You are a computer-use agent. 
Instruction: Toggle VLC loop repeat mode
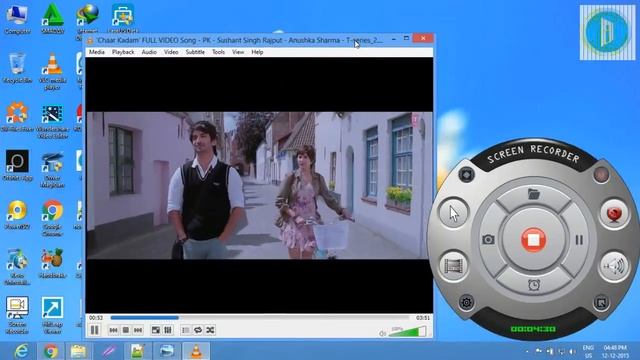(198, 330)
